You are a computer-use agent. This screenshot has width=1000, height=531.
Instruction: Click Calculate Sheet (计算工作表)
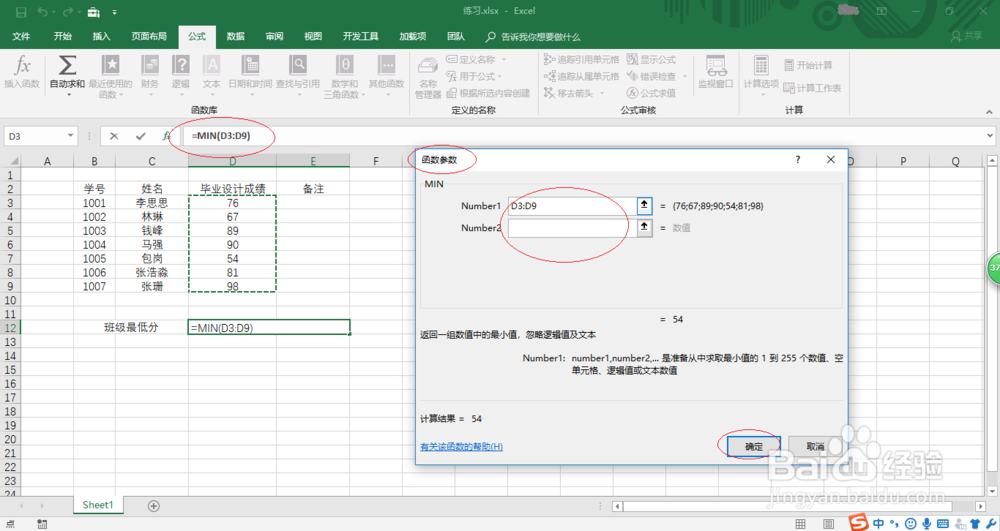coord(812,88)
